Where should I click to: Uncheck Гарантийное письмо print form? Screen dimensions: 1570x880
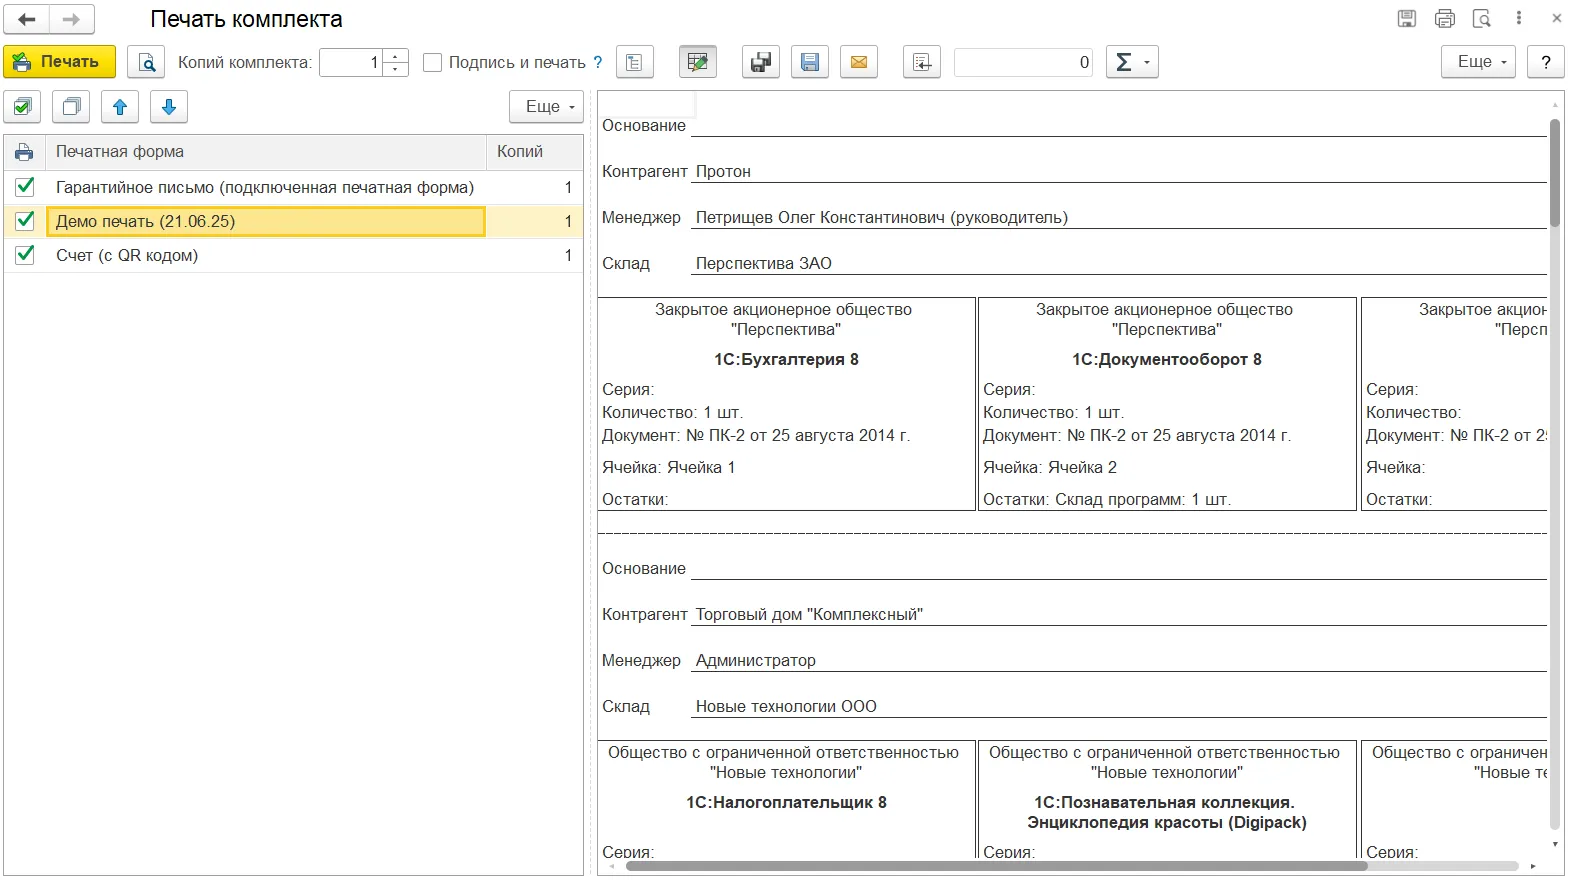25,187
